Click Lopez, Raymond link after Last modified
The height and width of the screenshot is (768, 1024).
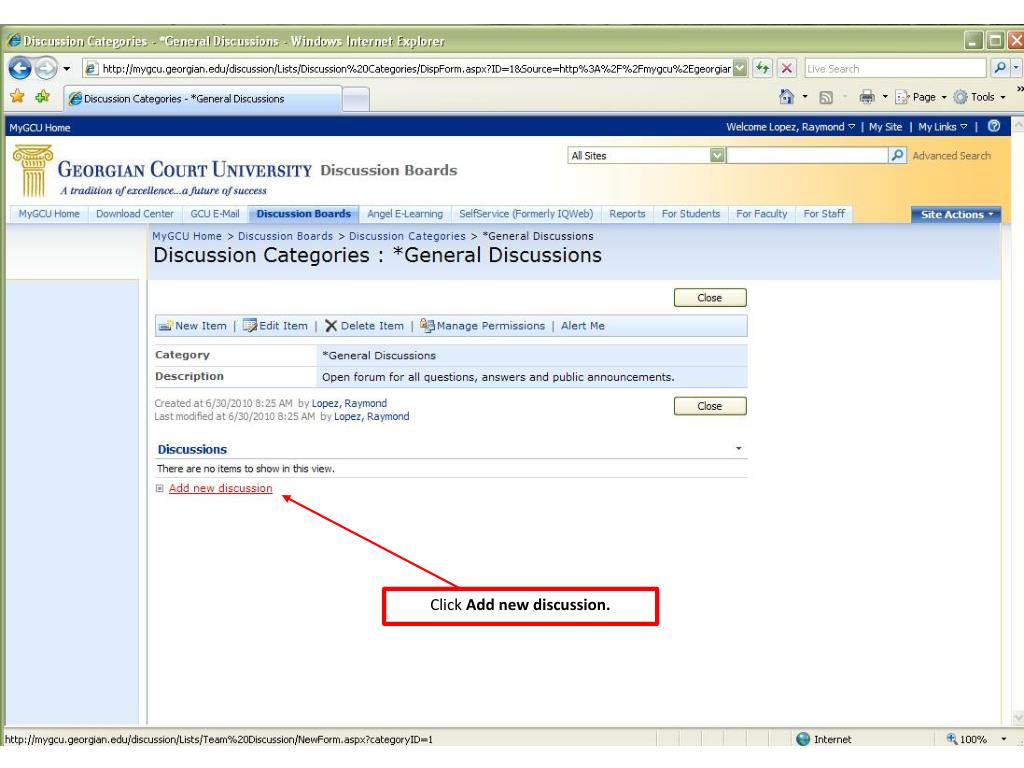click(372, 416)
